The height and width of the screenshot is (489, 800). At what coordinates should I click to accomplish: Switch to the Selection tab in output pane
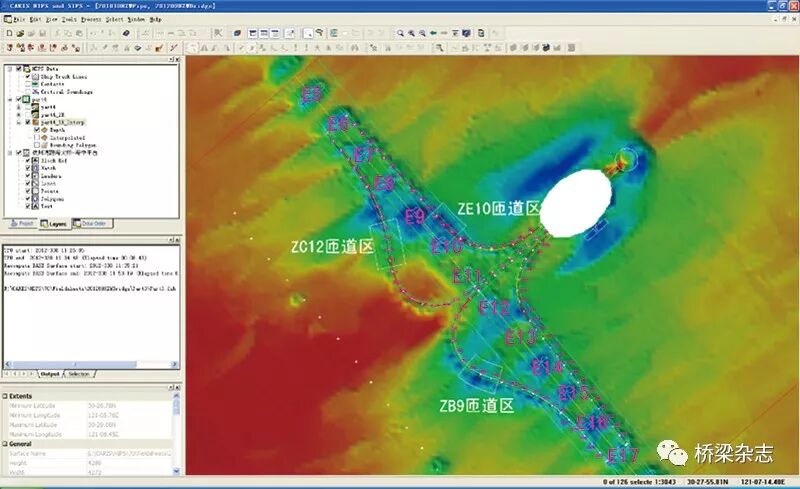[x=79, y=374]
